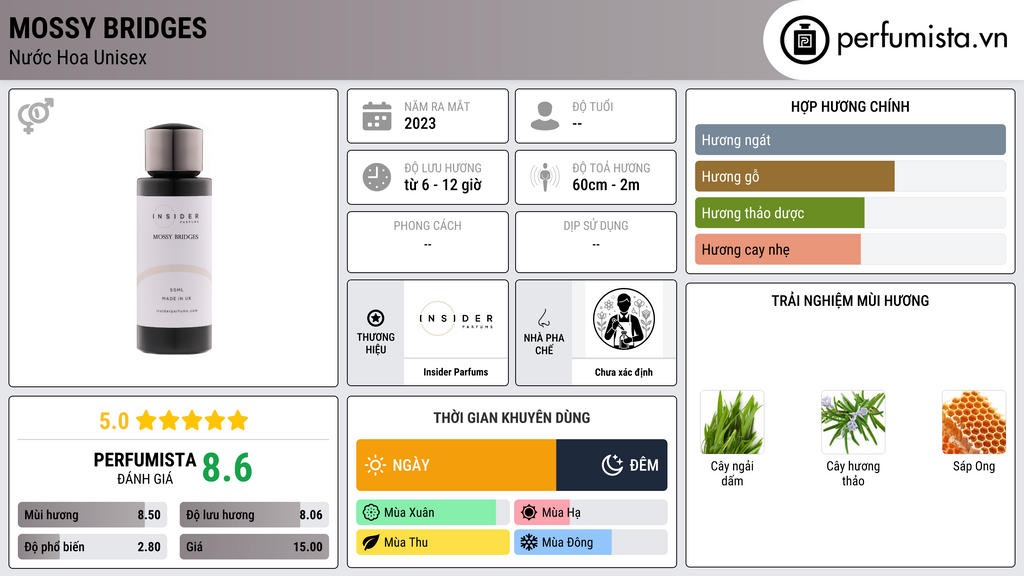Select the Cây ngải dấm note image
The height and width of the screenshot is (576, 1024).
[x=732, y=422]
